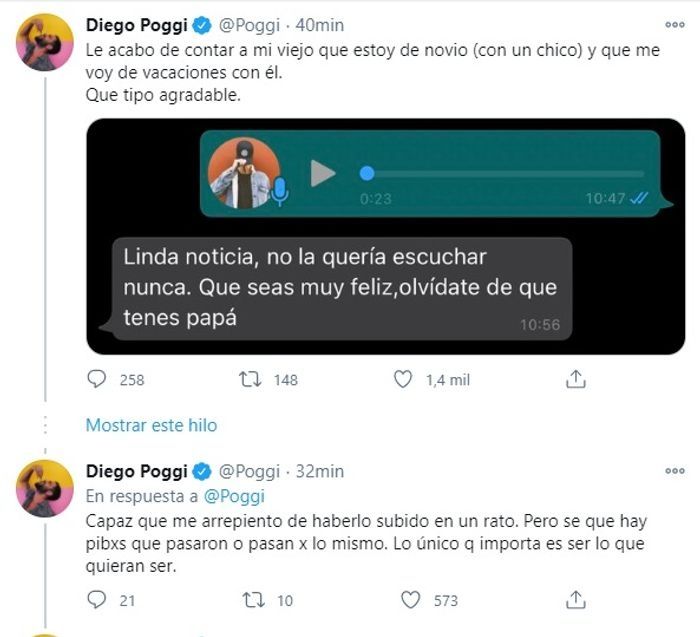The width and height of the screenshot is (700, 637).
Task: Share the first tweet via share icon
Action: pos(575,379)
